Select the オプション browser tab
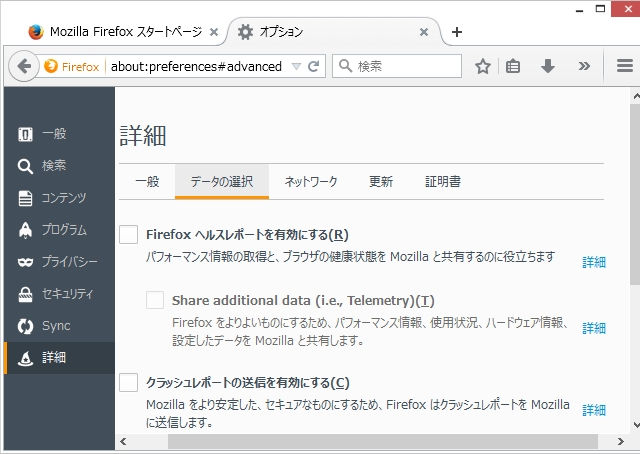 (x=334, y=32)
